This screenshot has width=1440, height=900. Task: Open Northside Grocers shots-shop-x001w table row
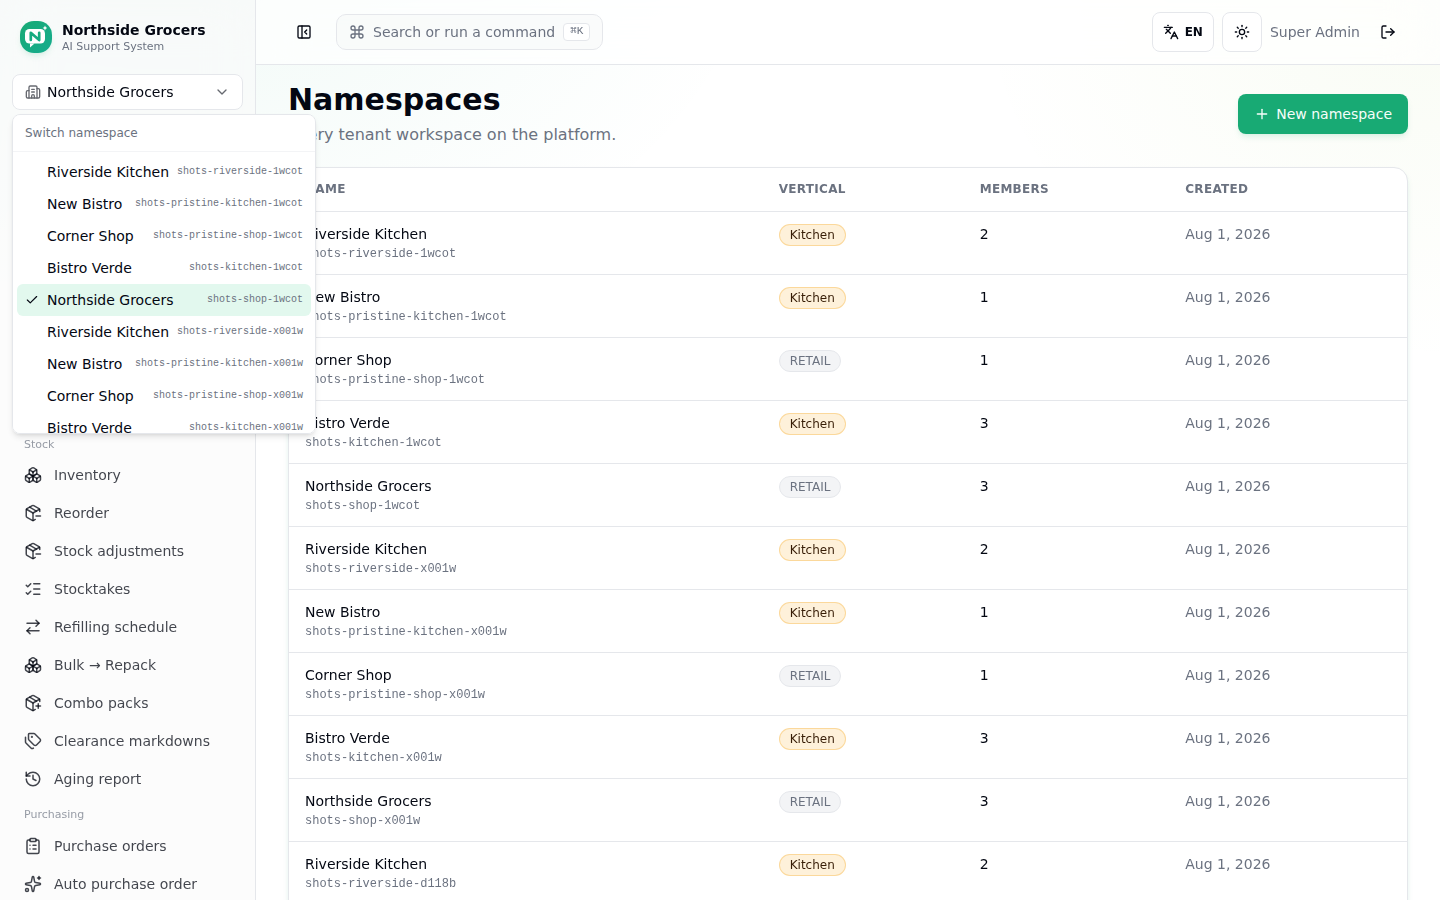[x=847, y=810]
